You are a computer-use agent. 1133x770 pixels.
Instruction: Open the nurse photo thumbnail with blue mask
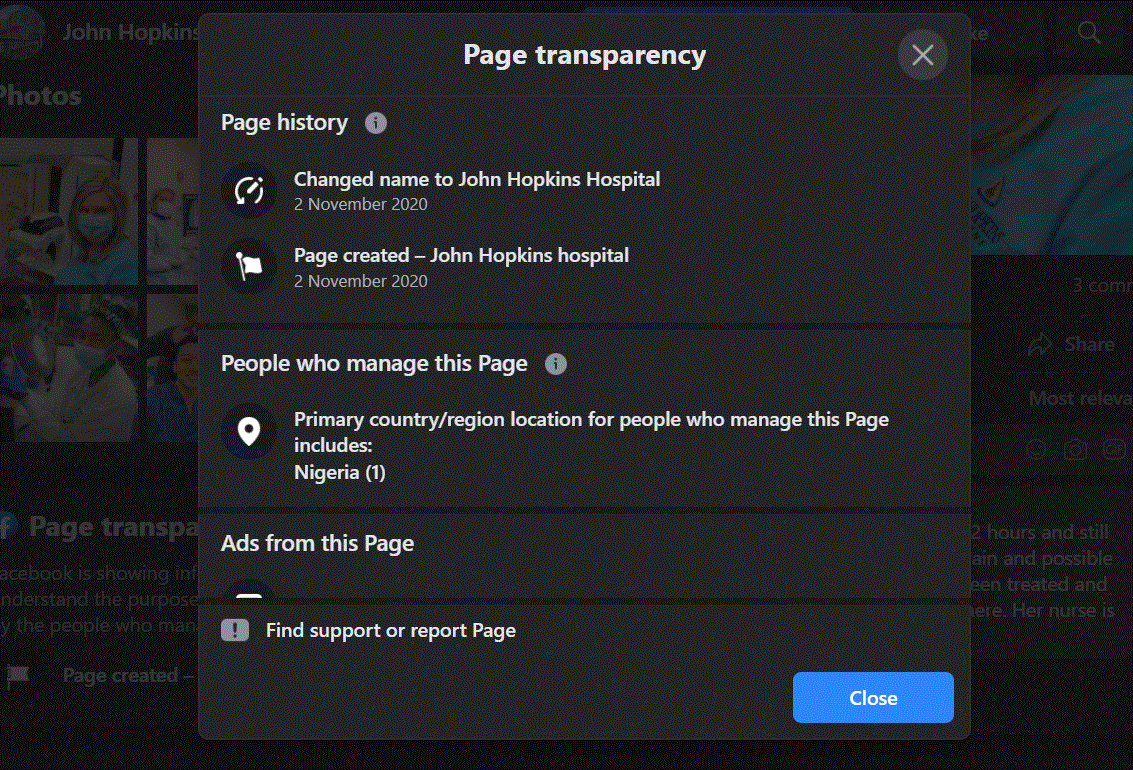click(x=69, y=212)
